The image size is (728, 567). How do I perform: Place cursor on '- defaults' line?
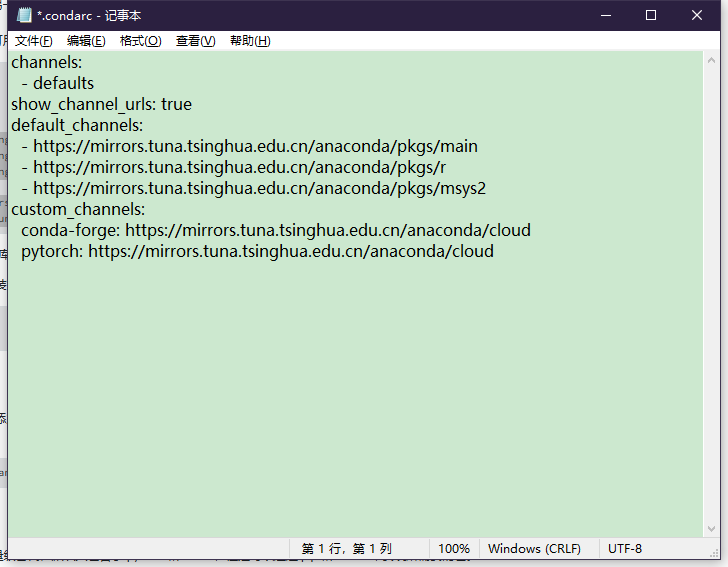[58, 83]
